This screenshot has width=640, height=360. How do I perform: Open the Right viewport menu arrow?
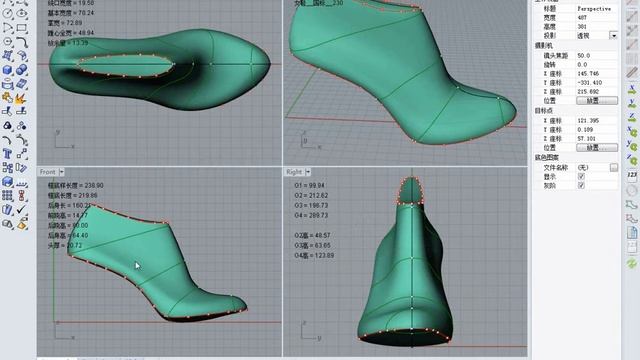(308, 172)
